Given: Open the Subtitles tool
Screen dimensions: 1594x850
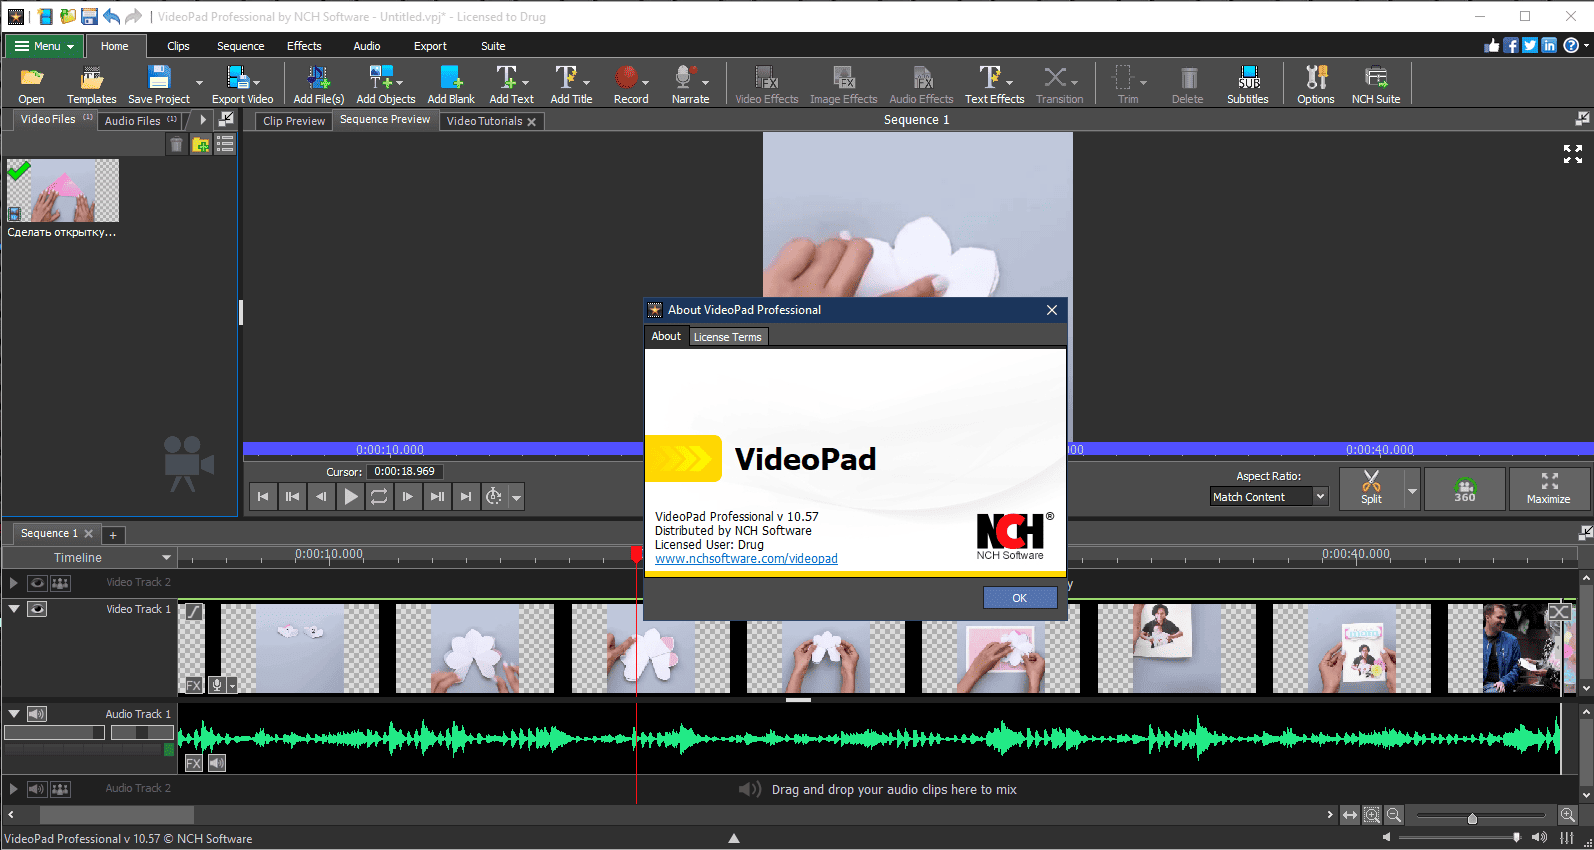Looking at the screenshot, I should pyautogui.click(x=1247, y=84).
